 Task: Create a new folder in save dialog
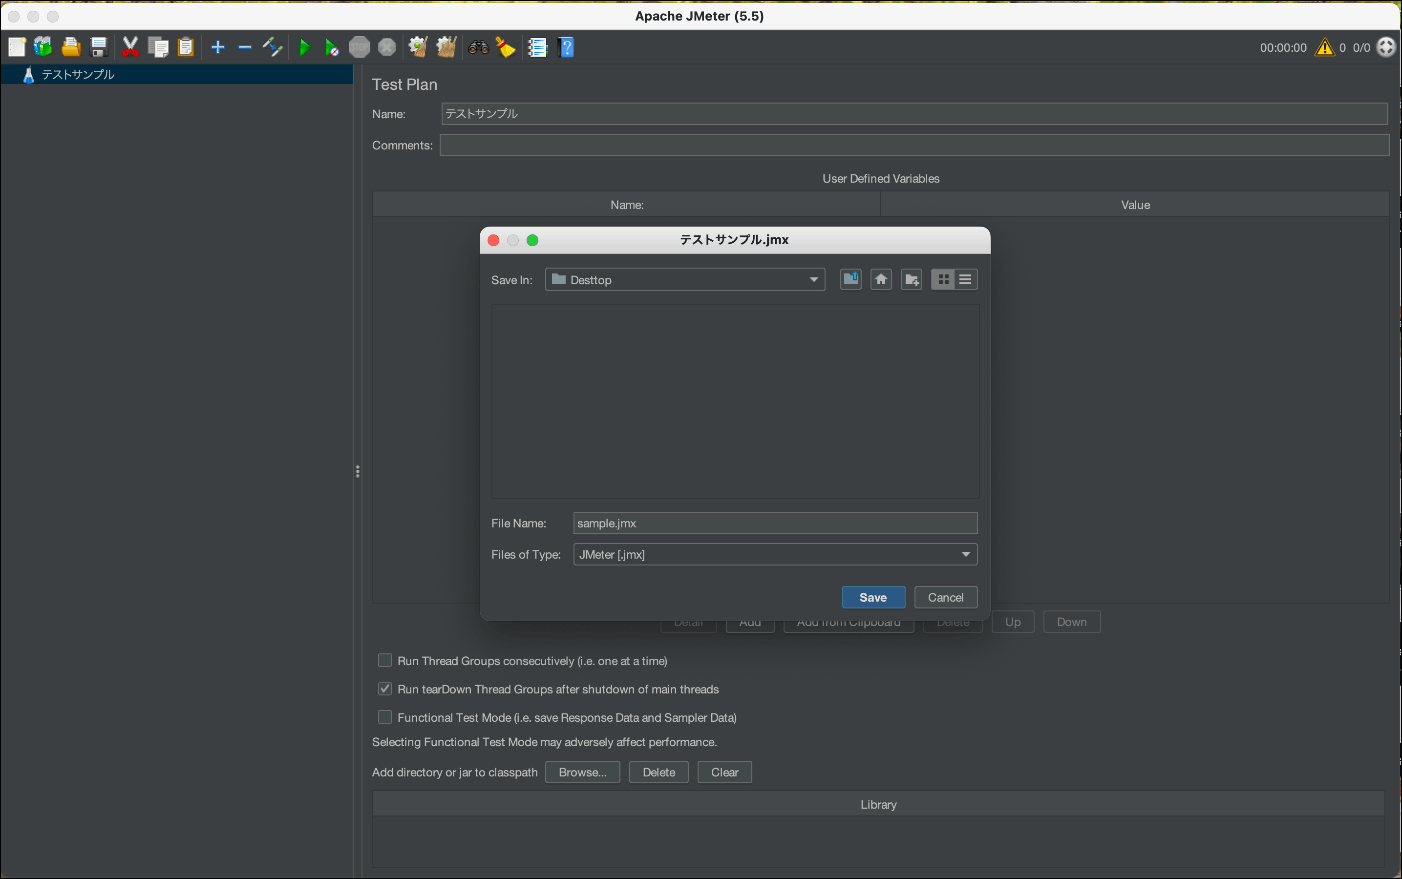tap(912, 280)
